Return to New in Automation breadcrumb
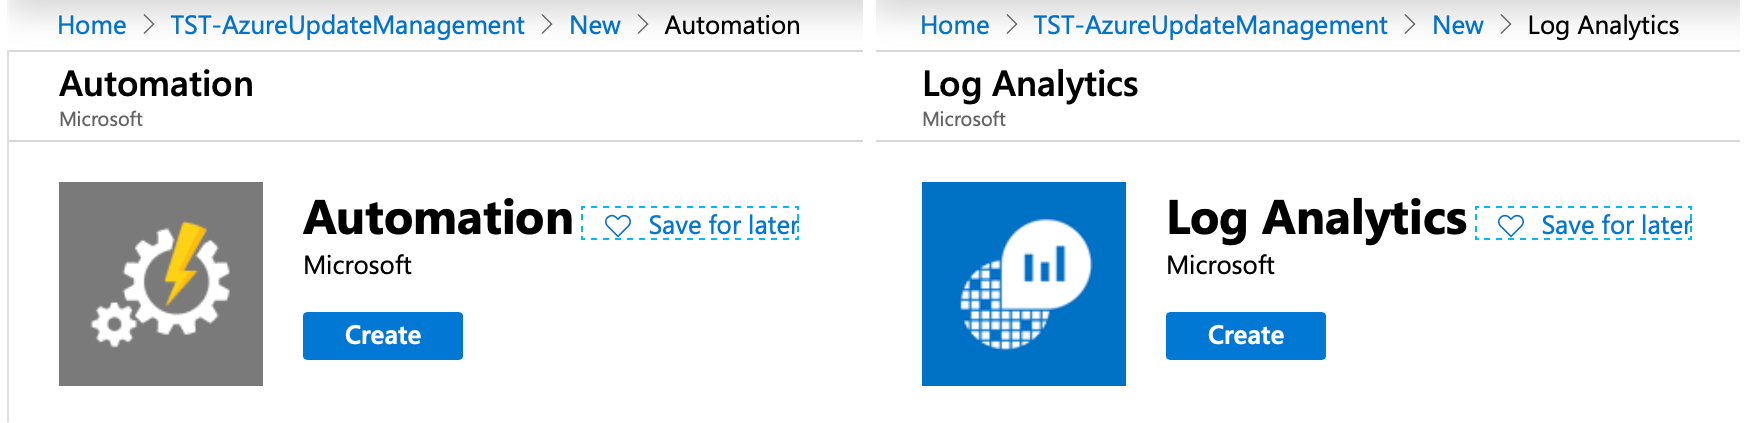 coord(595,25)
